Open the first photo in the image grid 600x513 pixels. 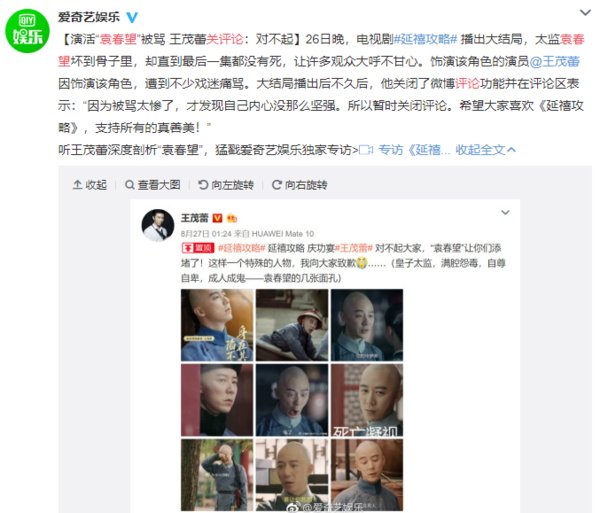tap(217, 325)
